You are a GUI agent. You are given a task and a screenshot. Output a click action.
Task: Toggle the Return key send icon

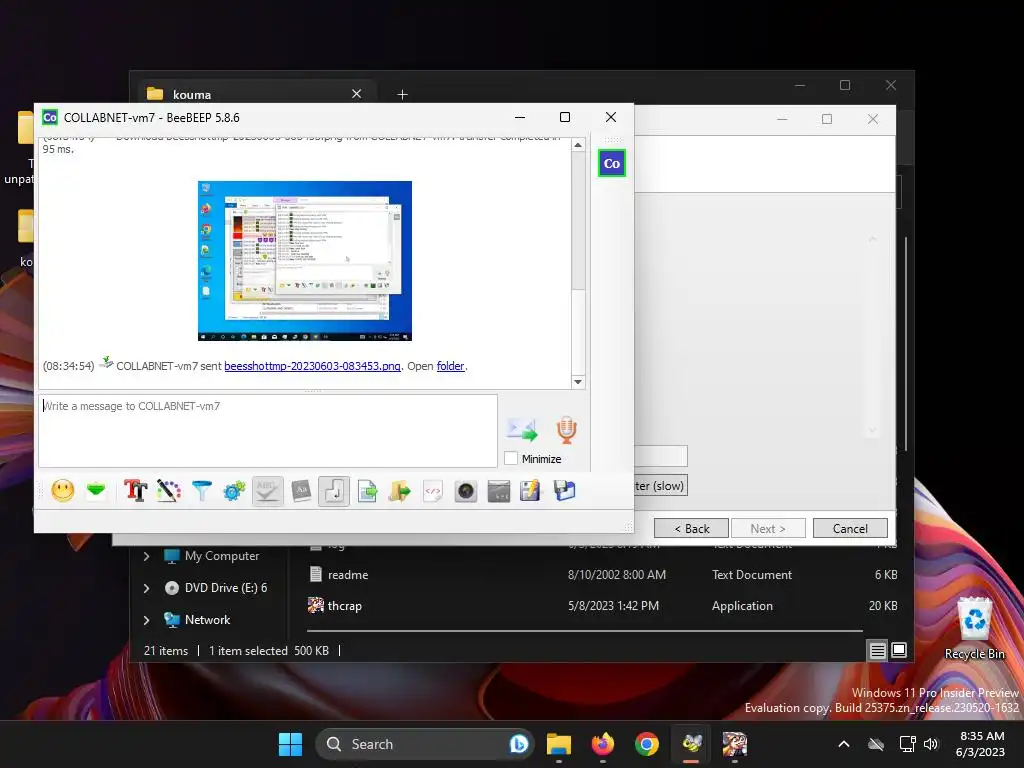pos(334,491)
